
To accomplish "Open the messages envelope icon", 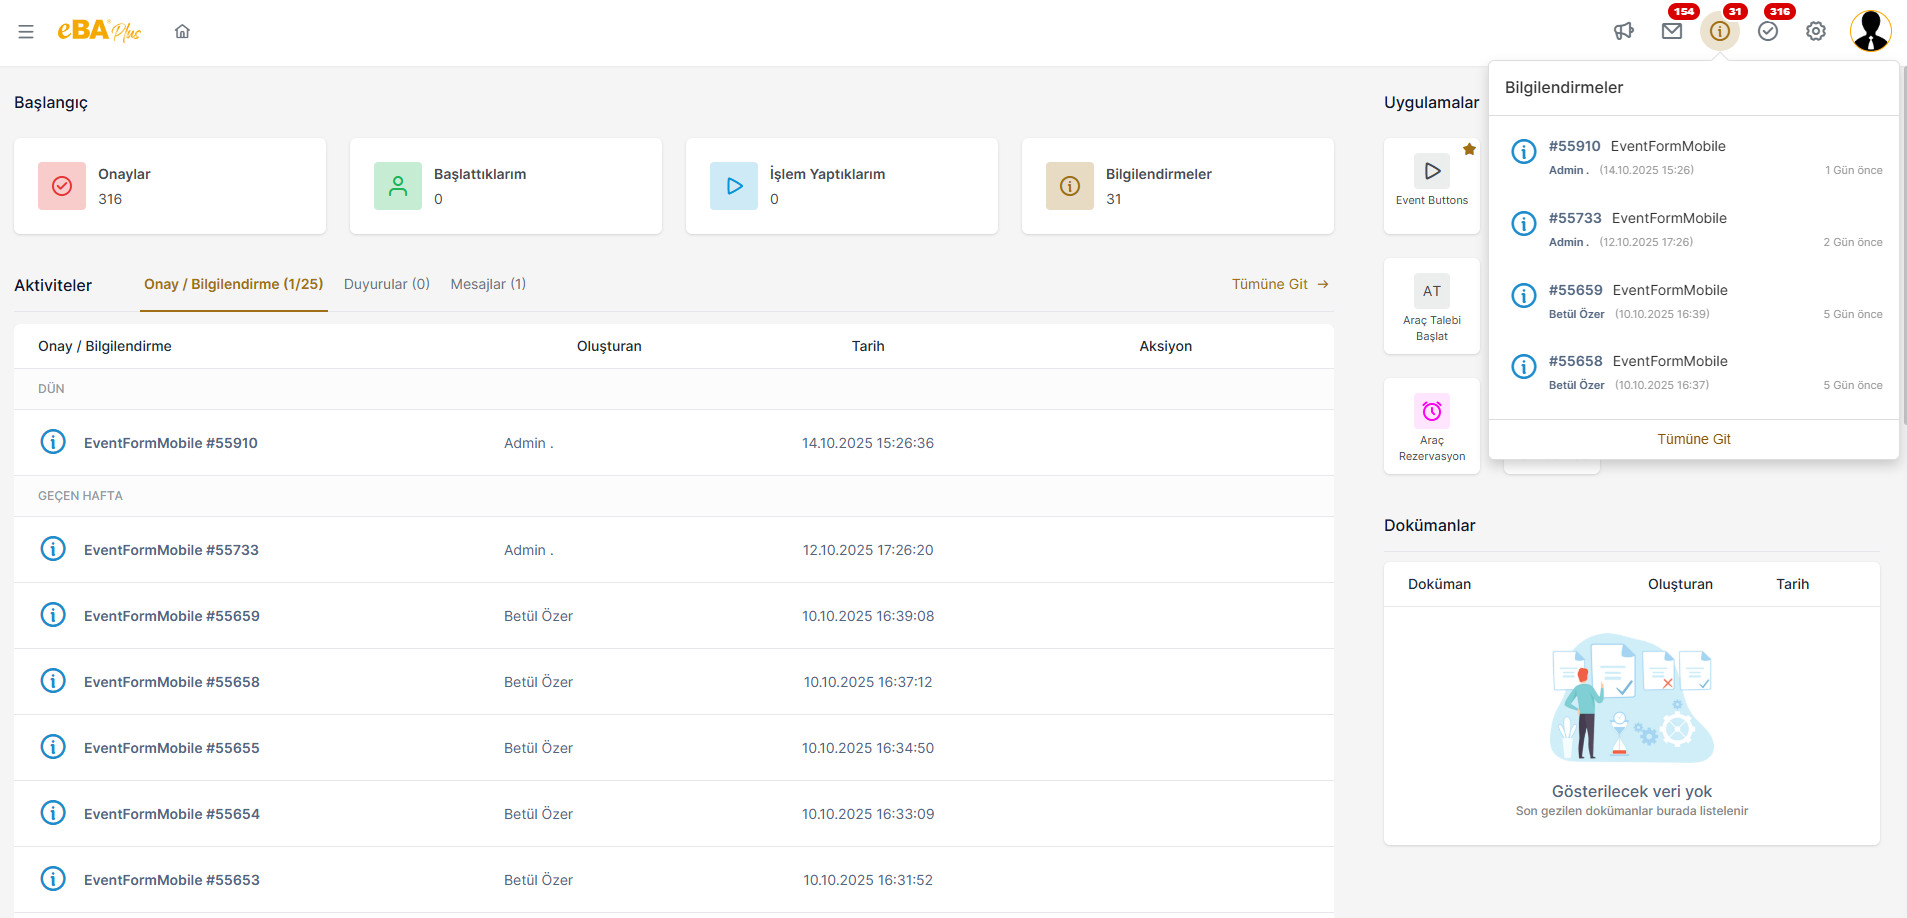I will click(1672, 32).
